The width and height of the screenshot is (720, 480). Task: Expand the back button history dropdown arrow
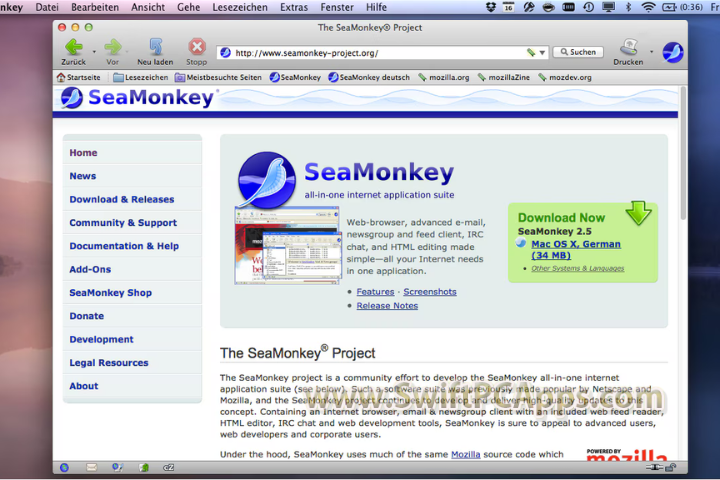pos(94,52)
